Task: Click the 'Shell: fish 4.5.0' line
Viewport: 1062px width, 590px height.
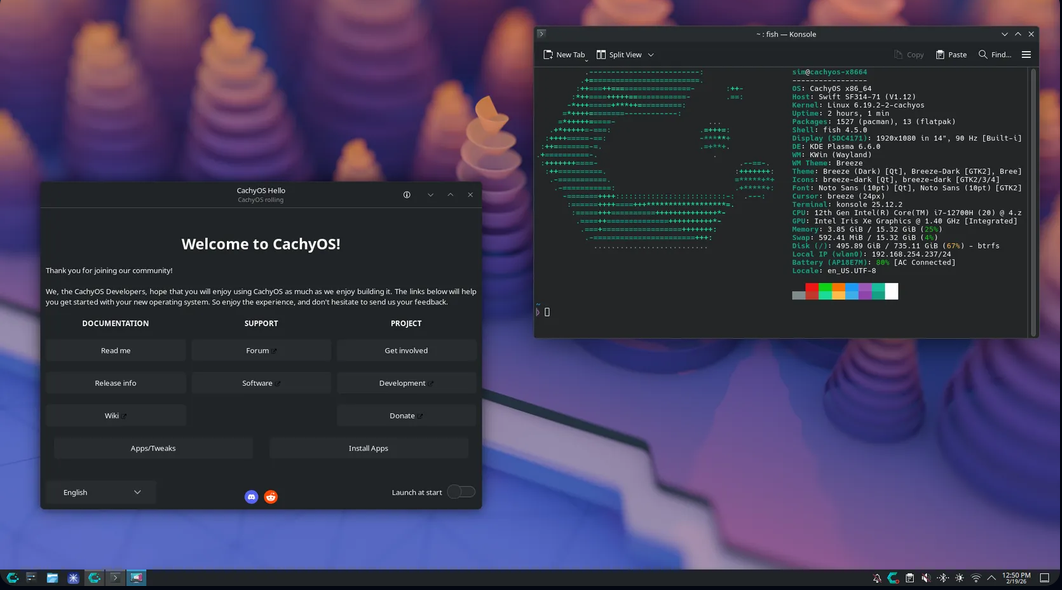Action: pos(829,130)
